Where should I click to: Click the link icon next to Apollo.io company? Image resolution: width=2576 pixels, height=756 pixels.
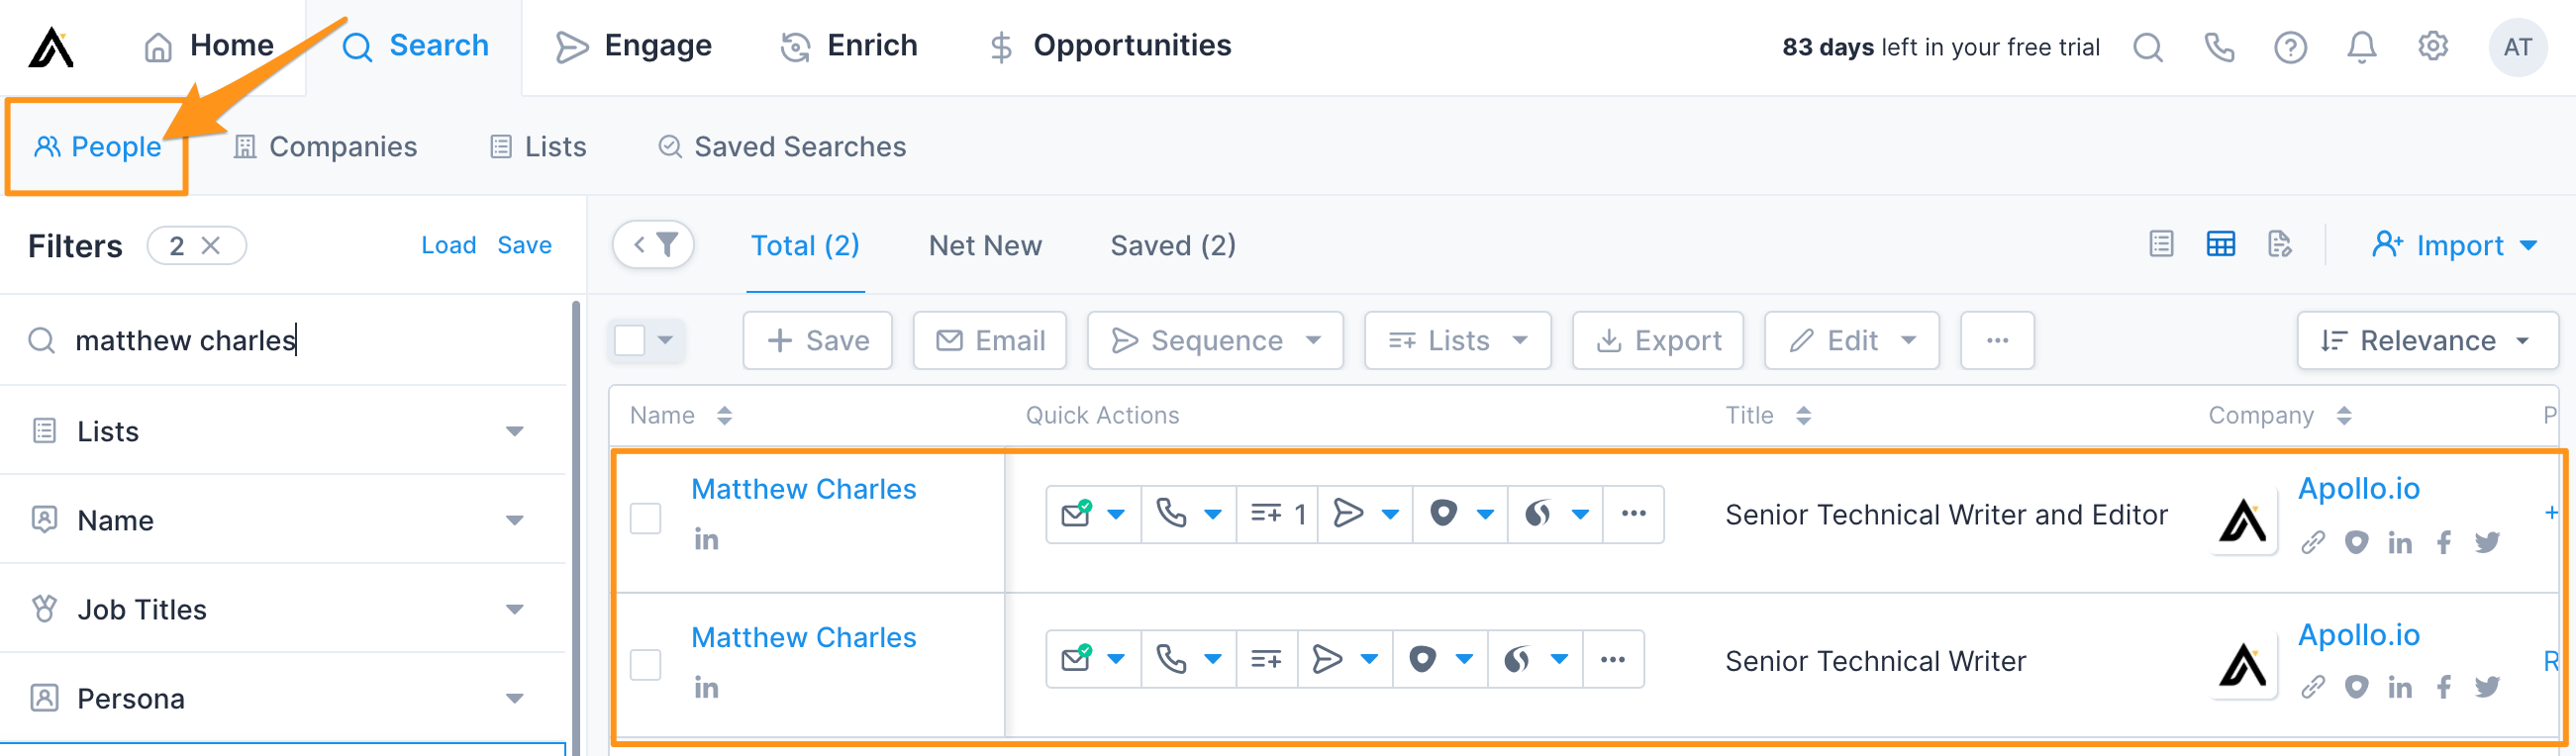pos(2312,542)
